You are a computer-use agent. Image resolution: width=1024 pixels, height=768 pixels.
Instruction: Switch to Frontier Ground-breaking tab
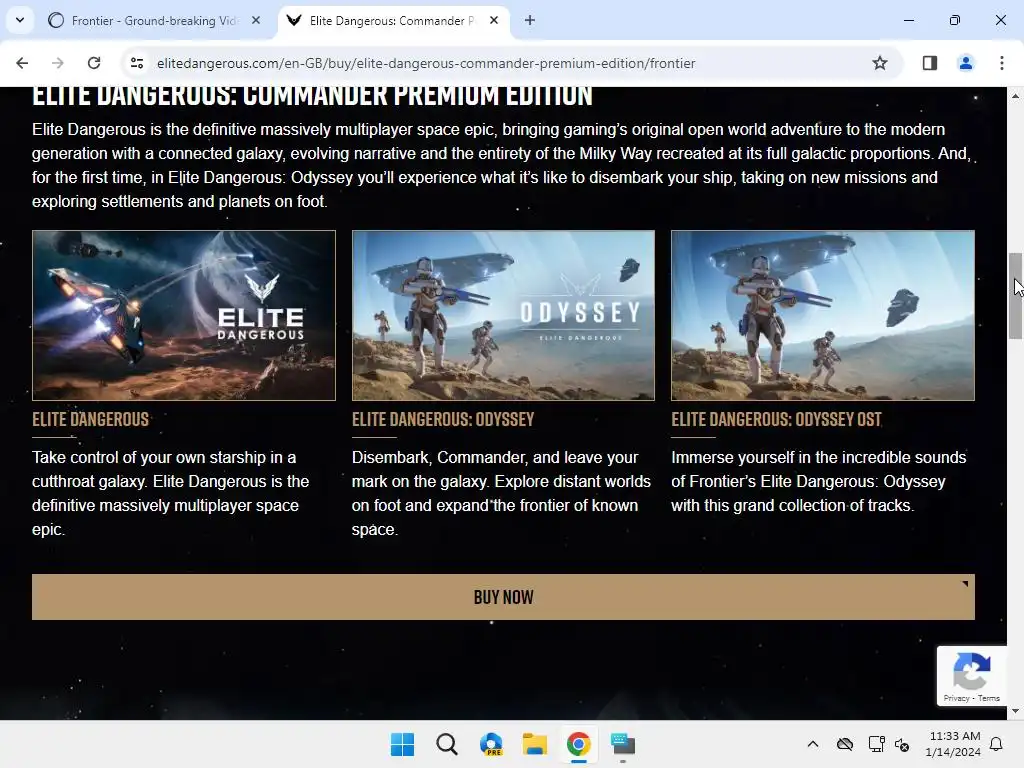(x=155, y=20)
